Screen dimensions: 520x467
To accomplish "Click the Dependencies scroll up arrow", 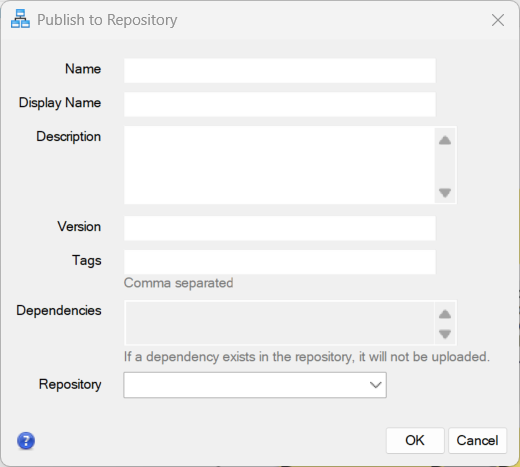I will point(445,314).
